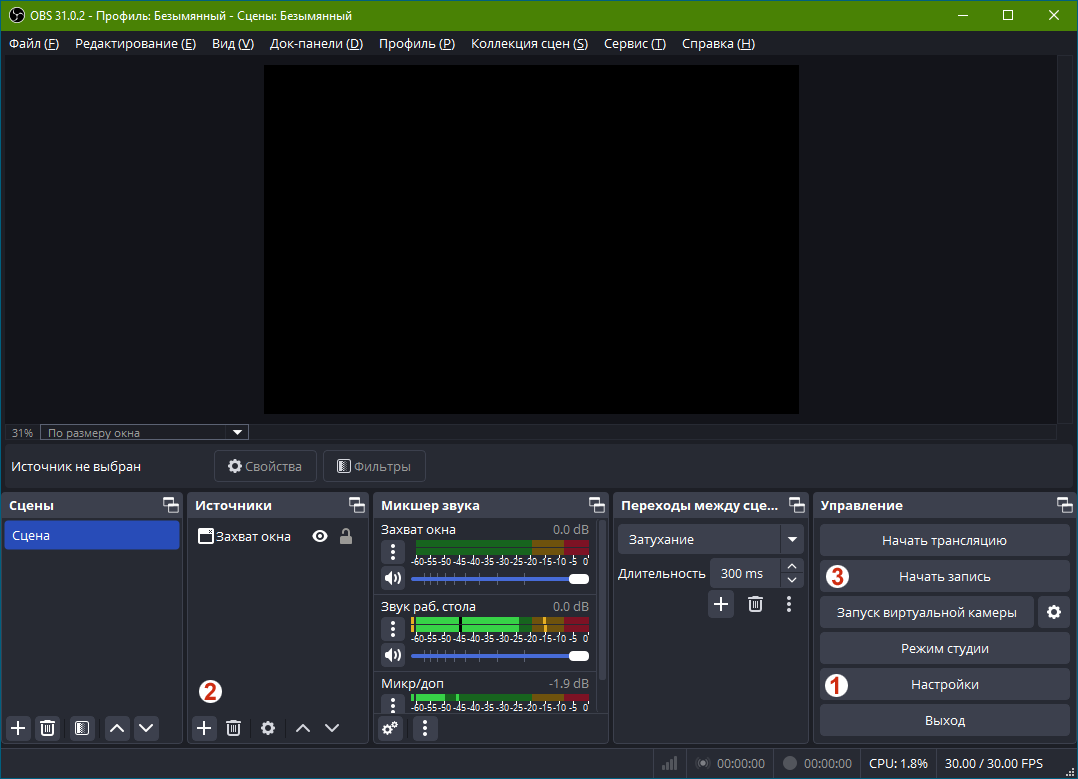The width and height of the screenshot is (1078, 779).
Task: Add a scene transition with the plus icon
Action: coord(721,604)
